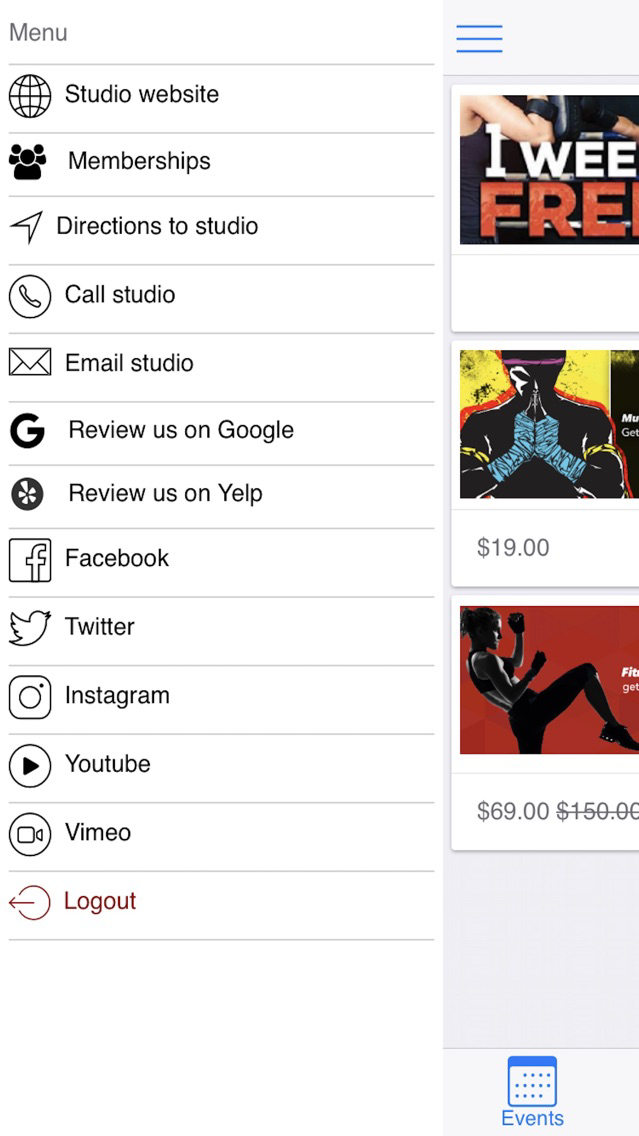The image size is (639, 1136).
Task: Open the Memberships people icon
Action: coord(28,162)
